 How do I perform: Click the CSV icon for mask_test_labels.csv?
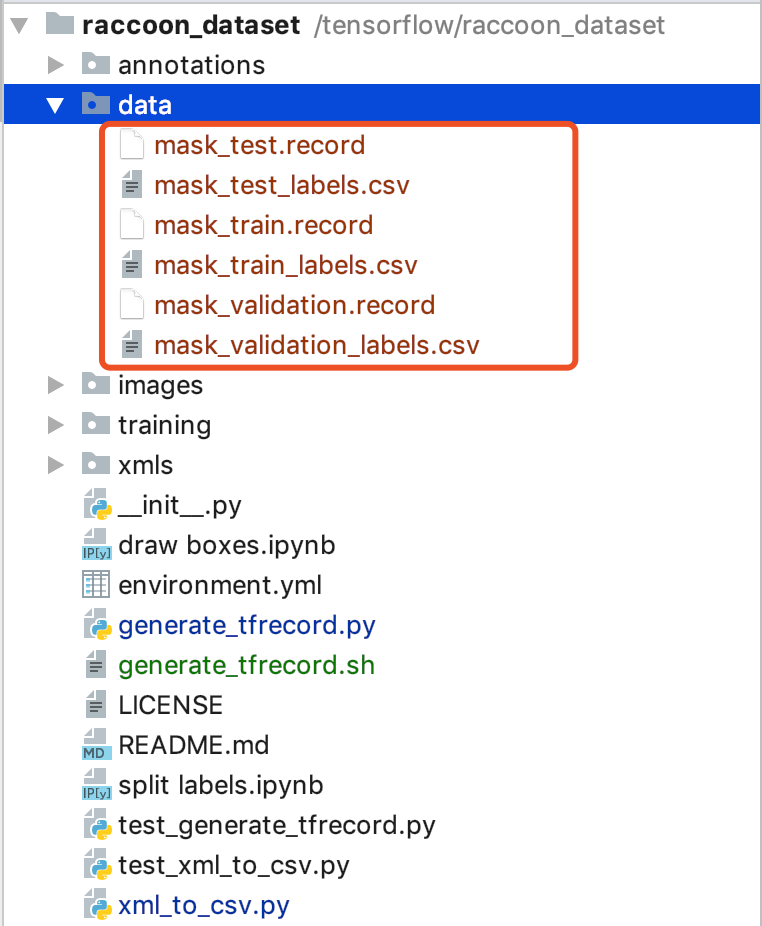pyautogui.click(x=132, y=185)
